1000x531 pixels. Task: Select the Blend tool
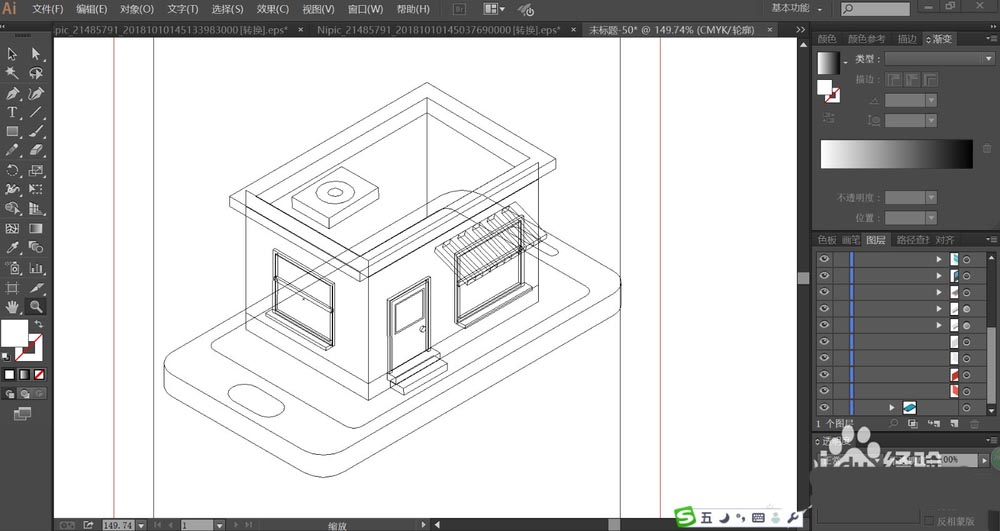36,247
